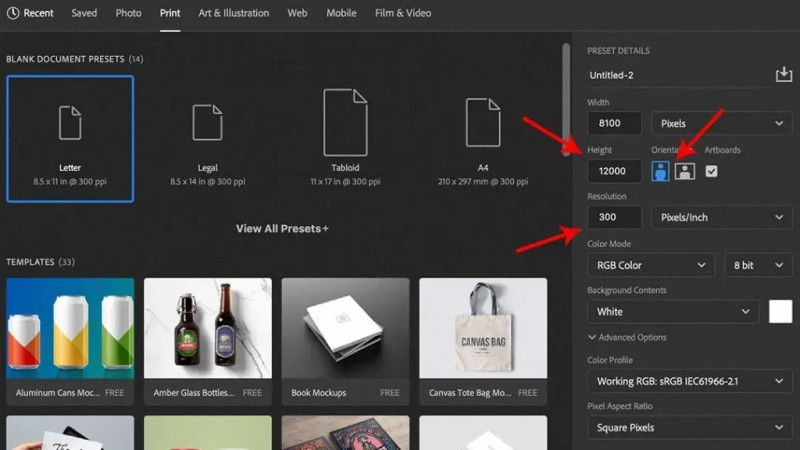The width and height of the screenshot is (800, 450).
Task: Select landscape orientation icon
Action: (684, 171)
